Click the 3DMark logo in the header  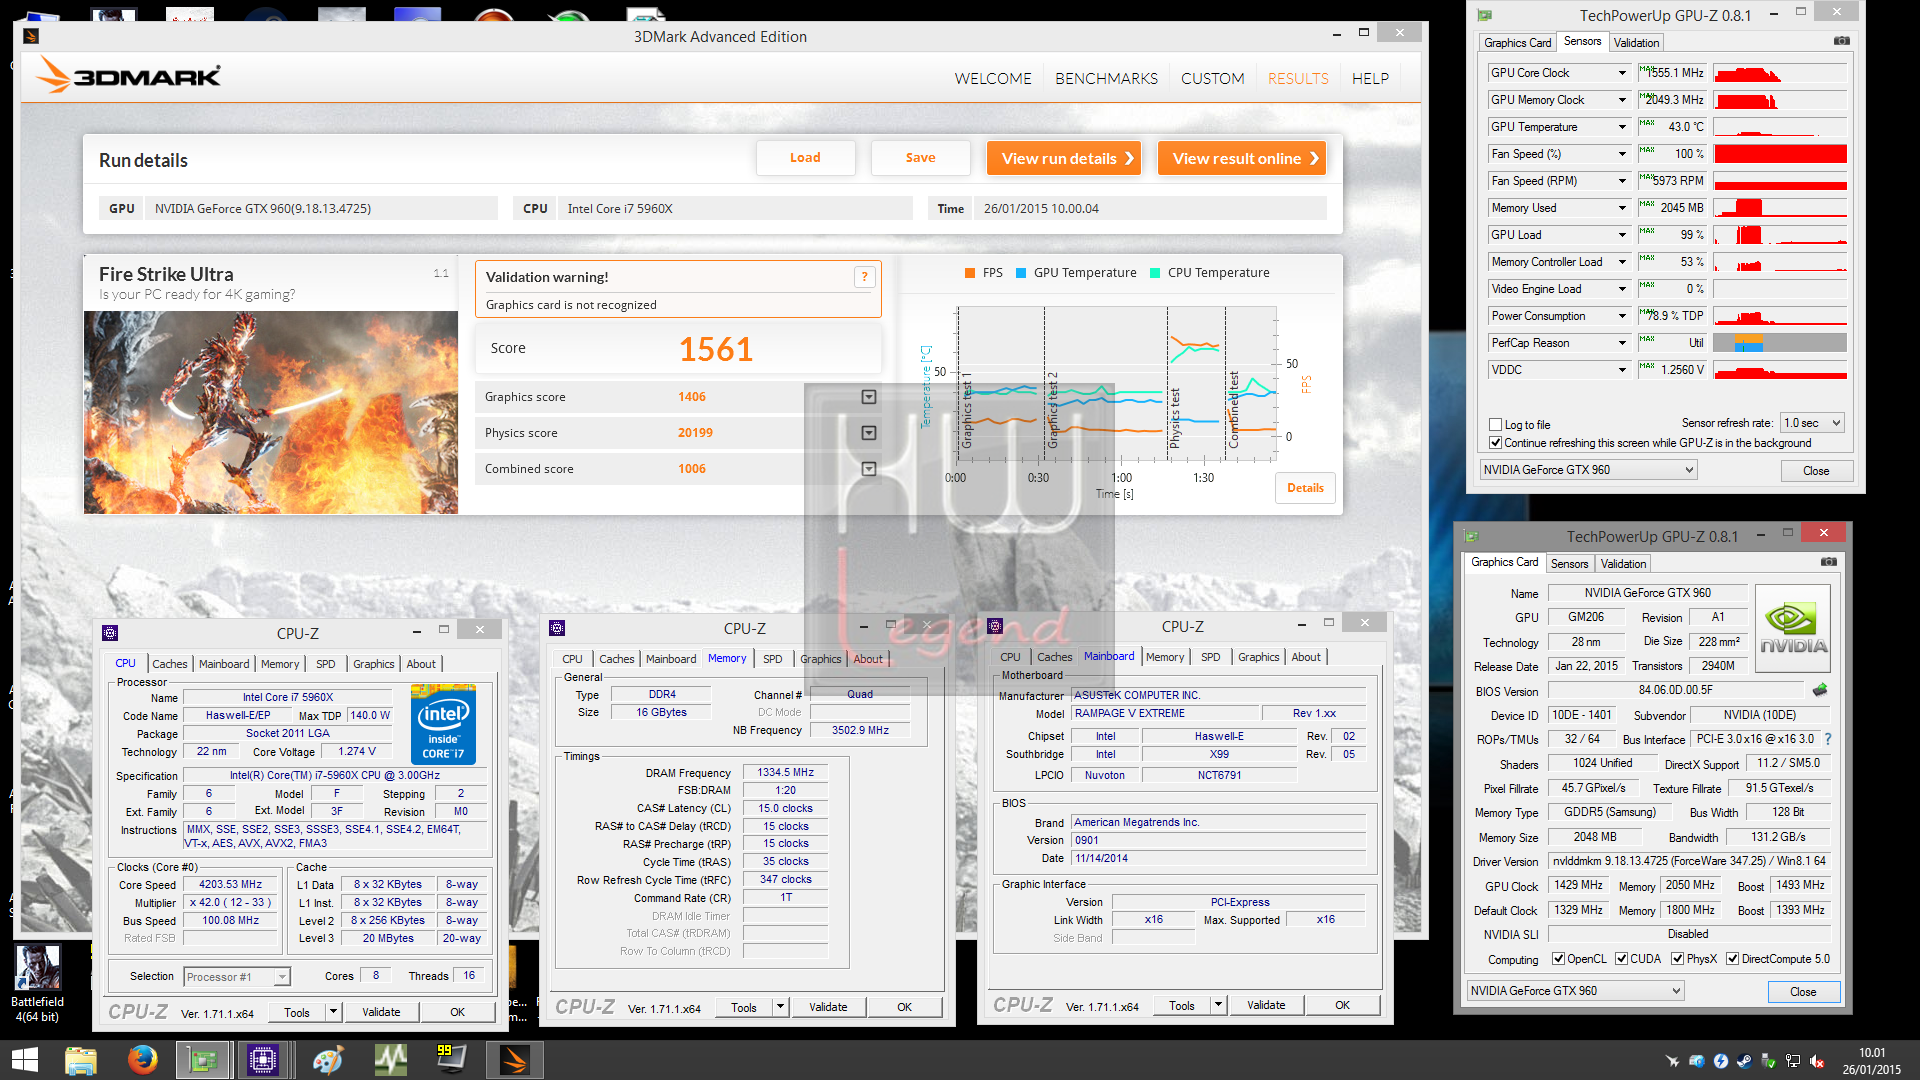tap(129, 76)
